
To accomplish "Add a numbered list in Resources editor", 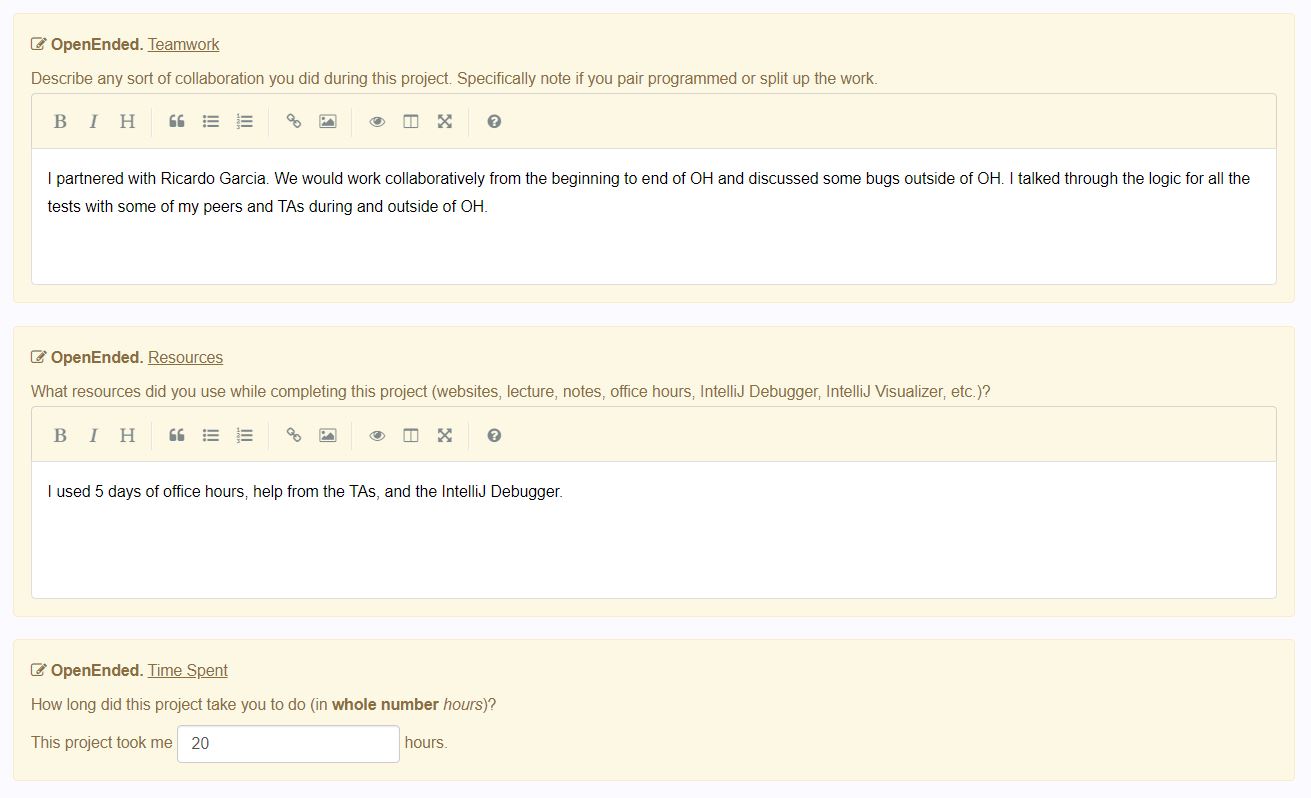I will [245, 435].
